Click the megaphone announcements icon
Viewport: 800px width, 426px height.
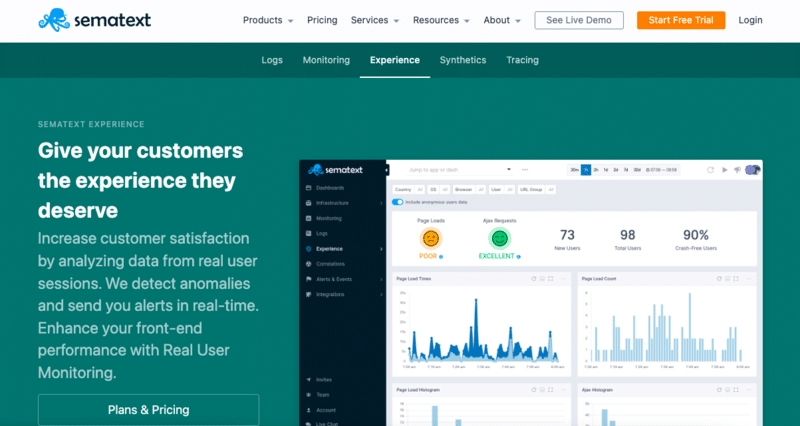[x=737, y=170]
